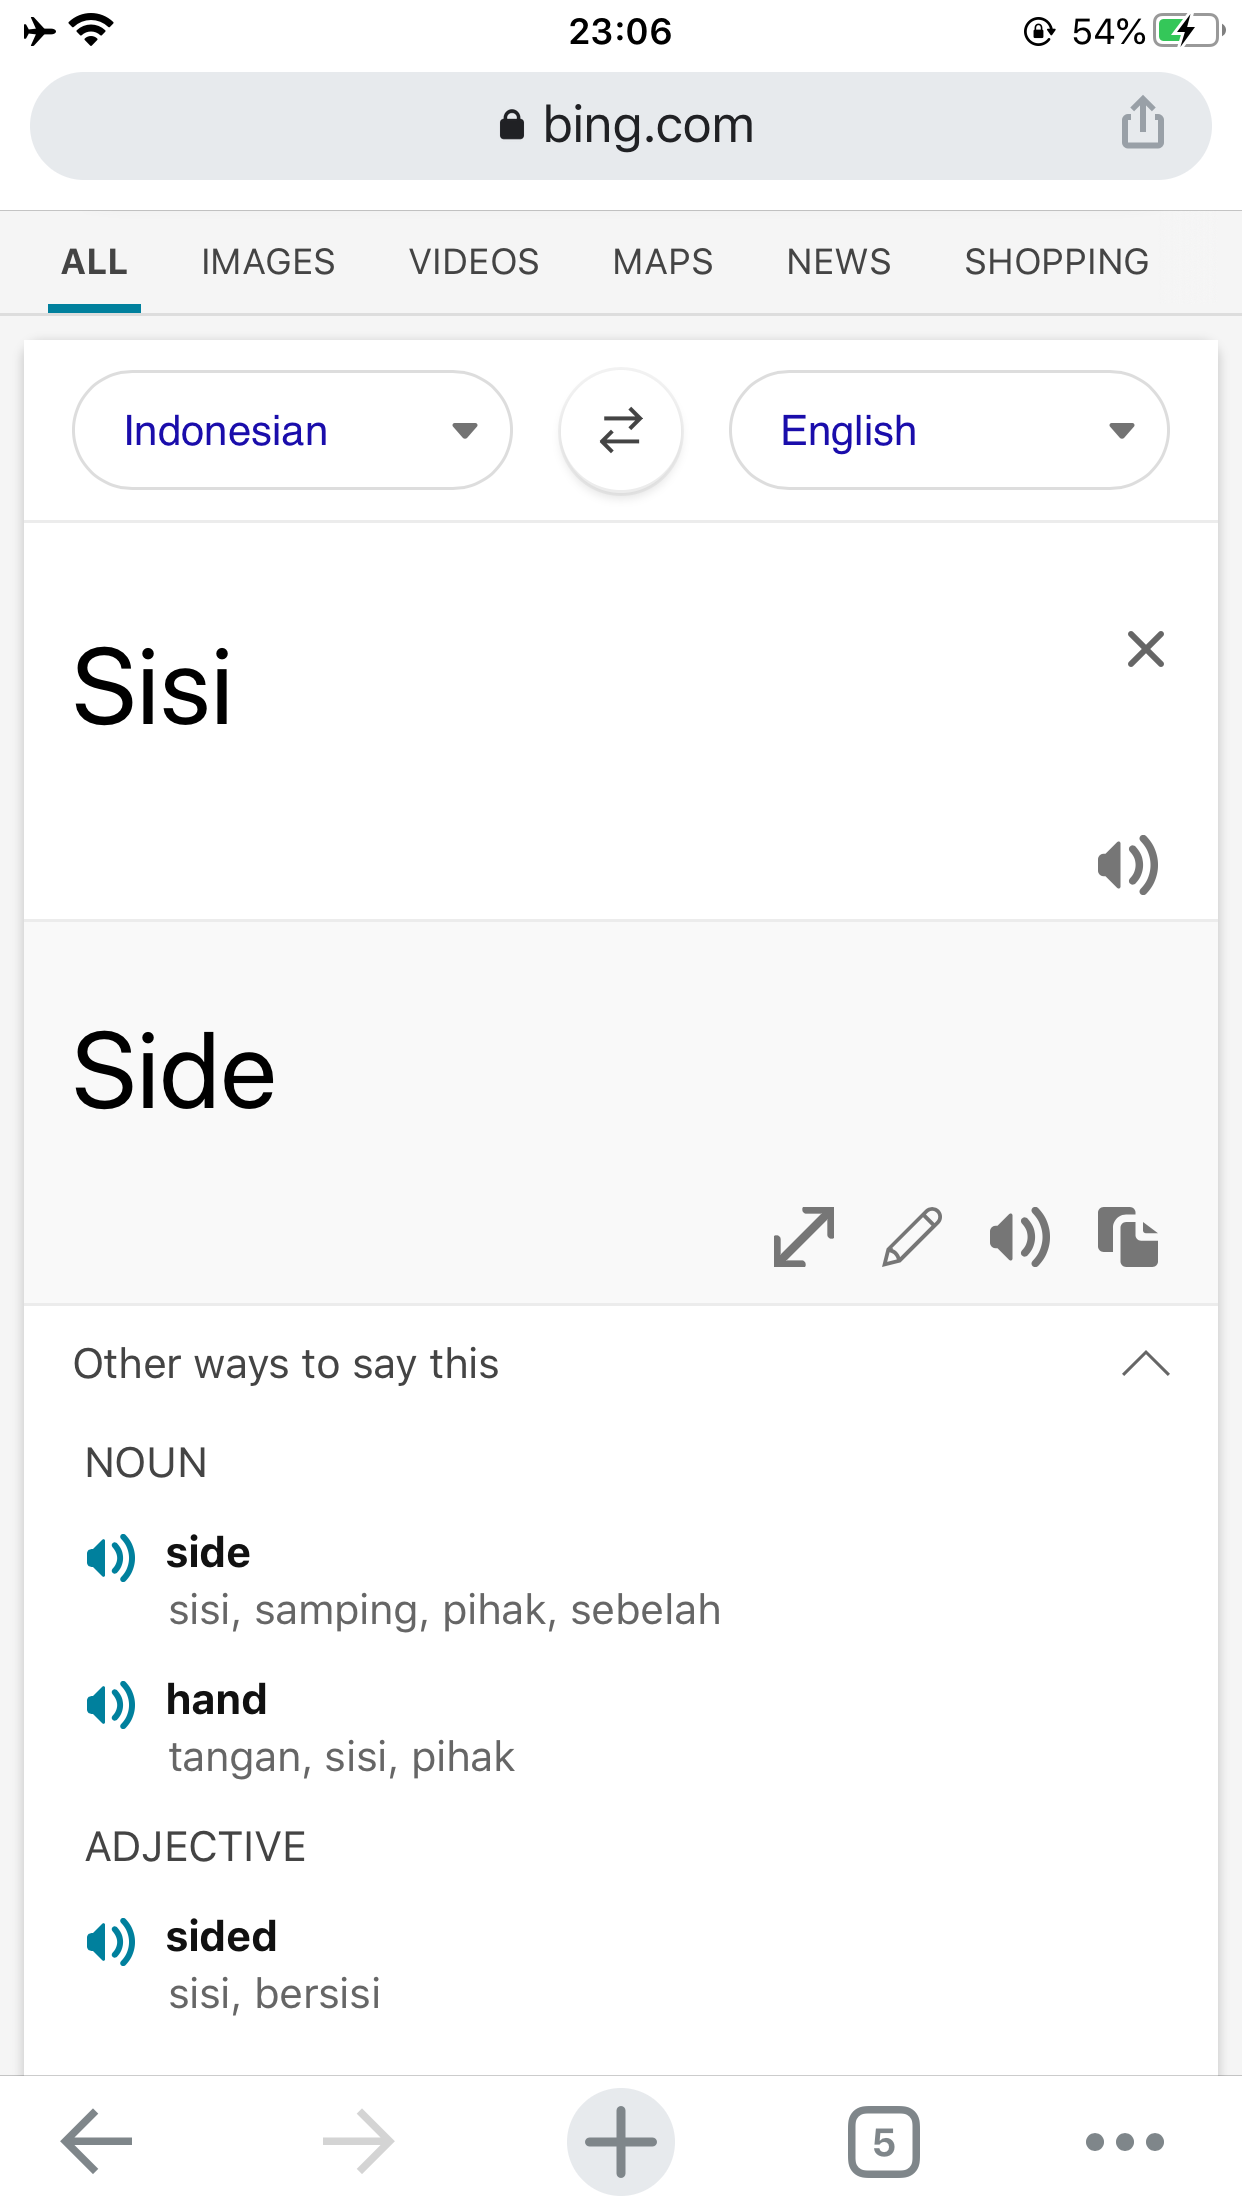Switch to the Images tab

(x=268, y=262)
